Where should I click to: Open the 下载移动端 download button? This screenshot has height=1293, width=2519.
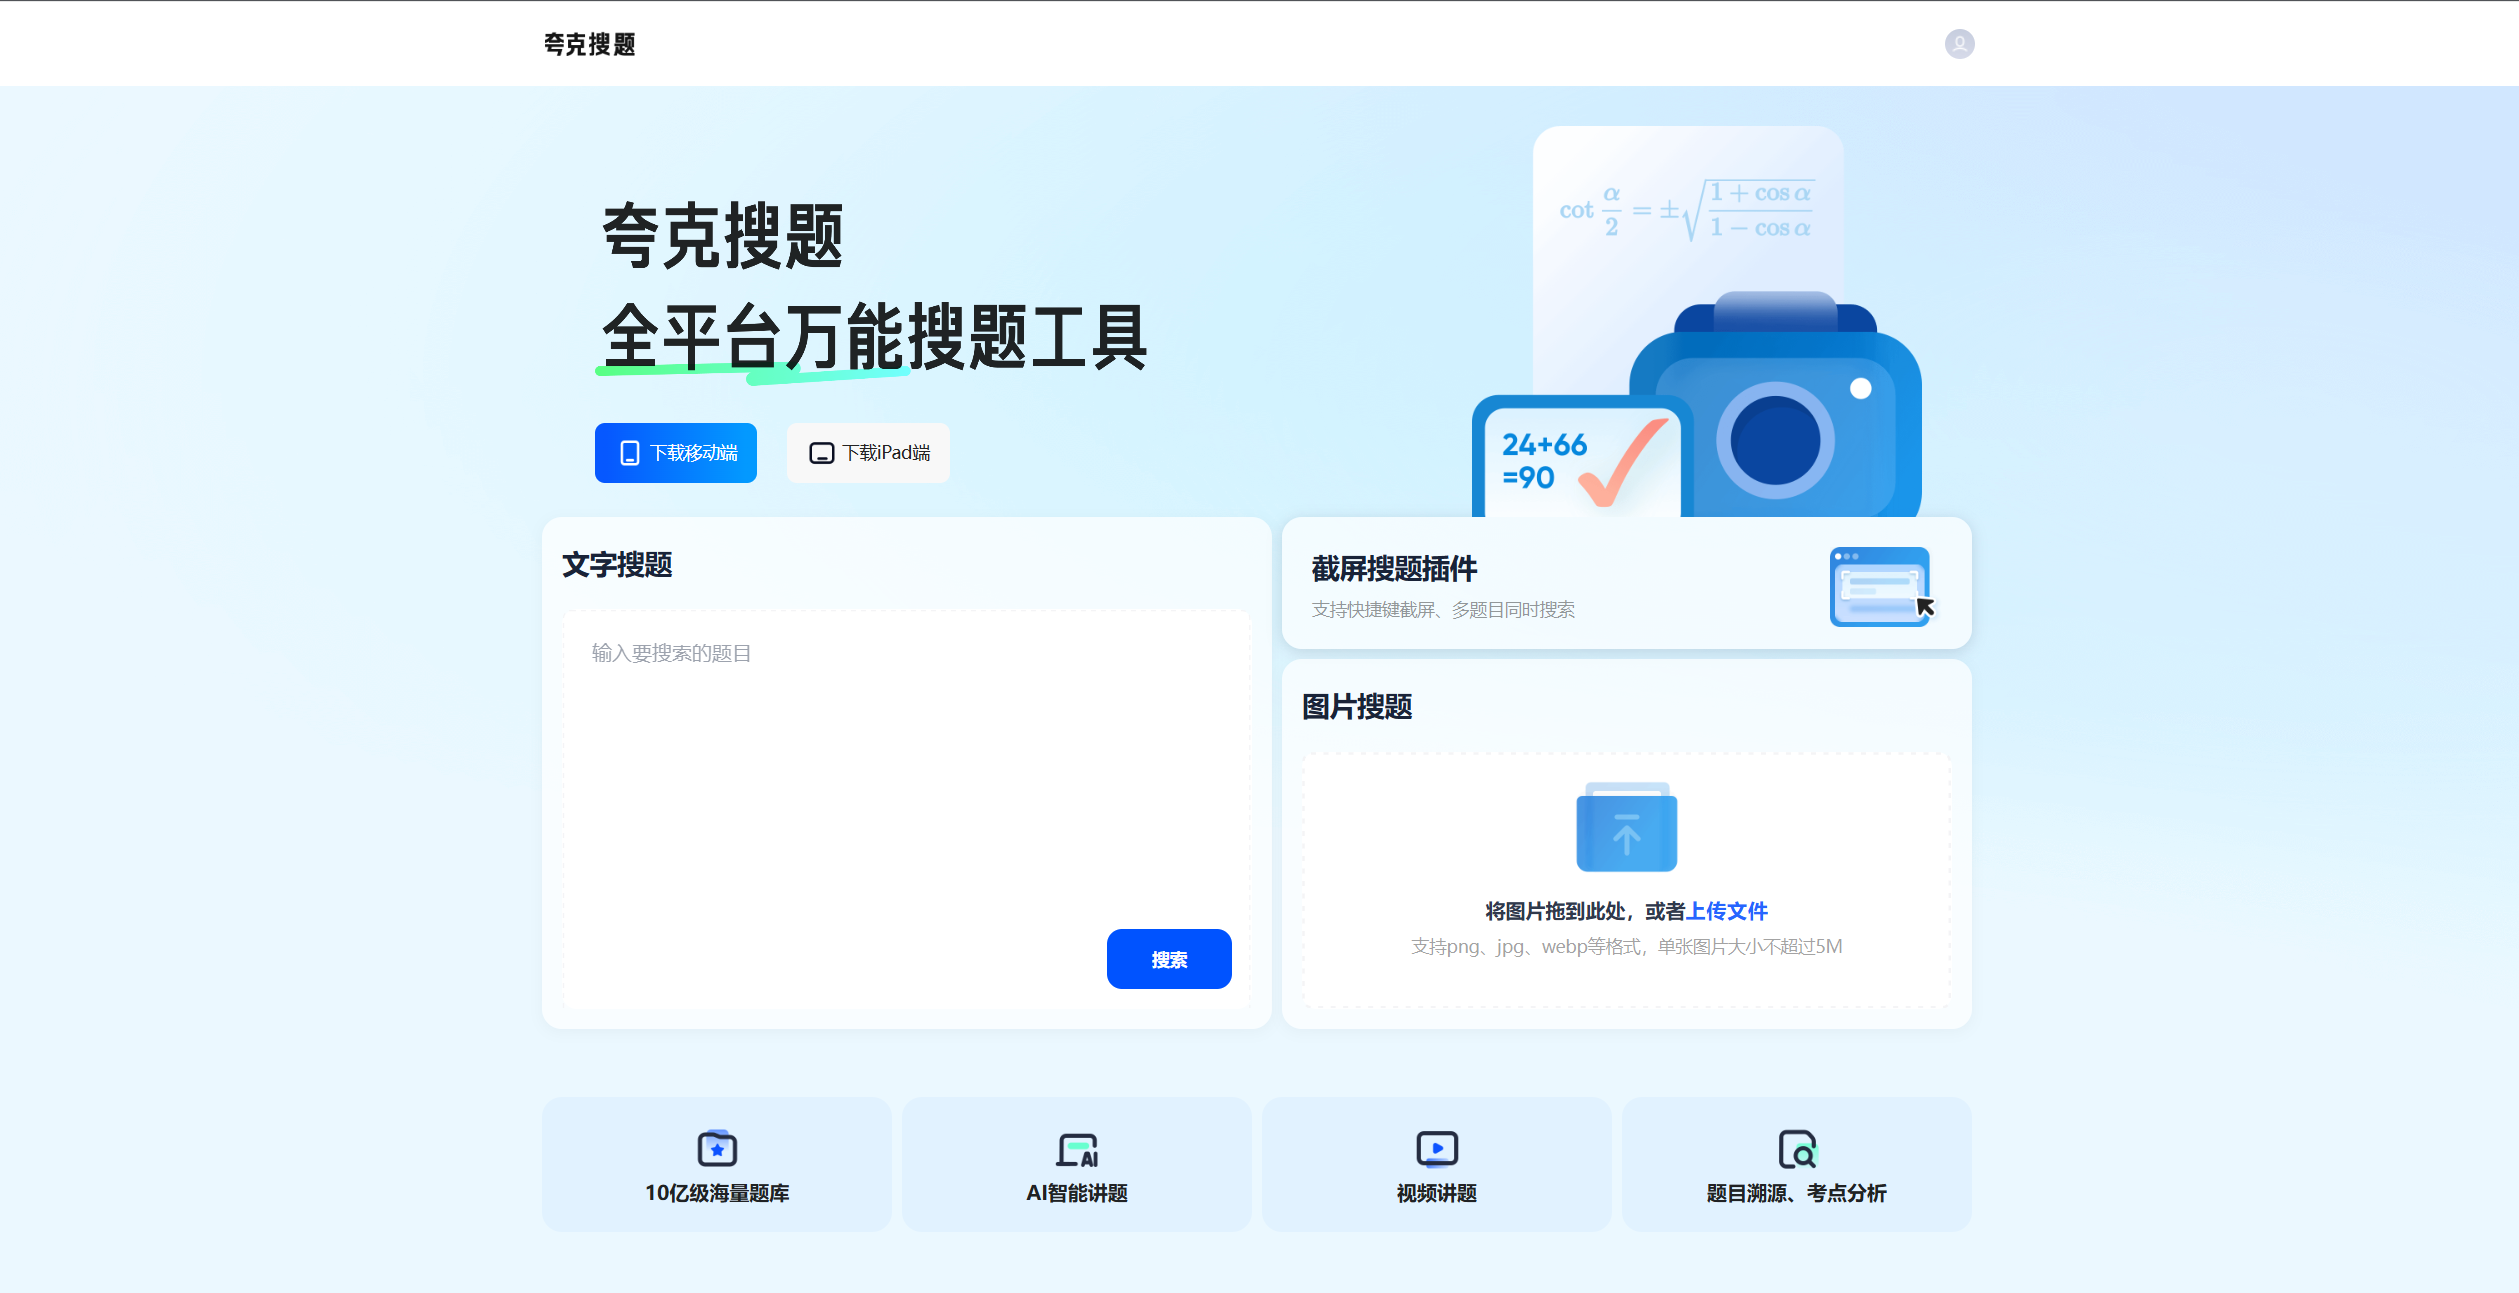[x=675, y=453]
